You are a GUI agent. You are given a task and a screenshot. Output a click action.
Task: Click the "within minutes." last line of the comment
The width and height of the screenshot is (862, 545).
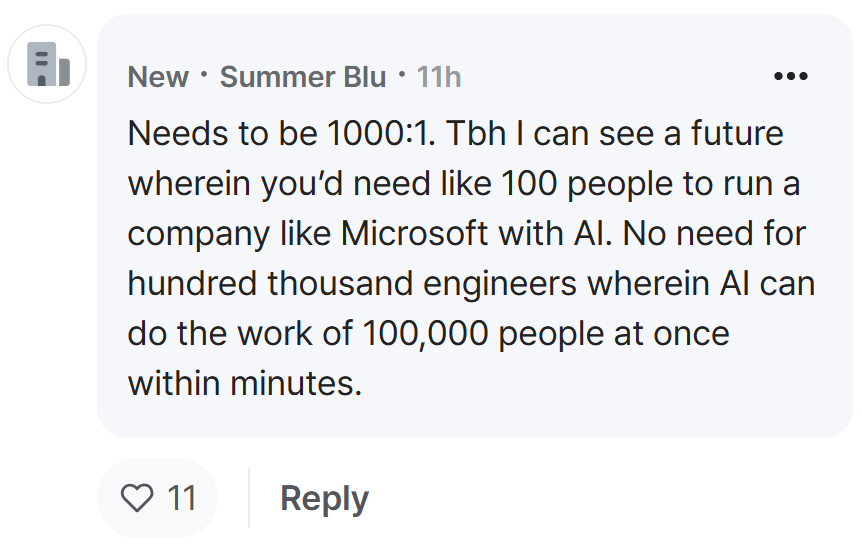[245, 383]
